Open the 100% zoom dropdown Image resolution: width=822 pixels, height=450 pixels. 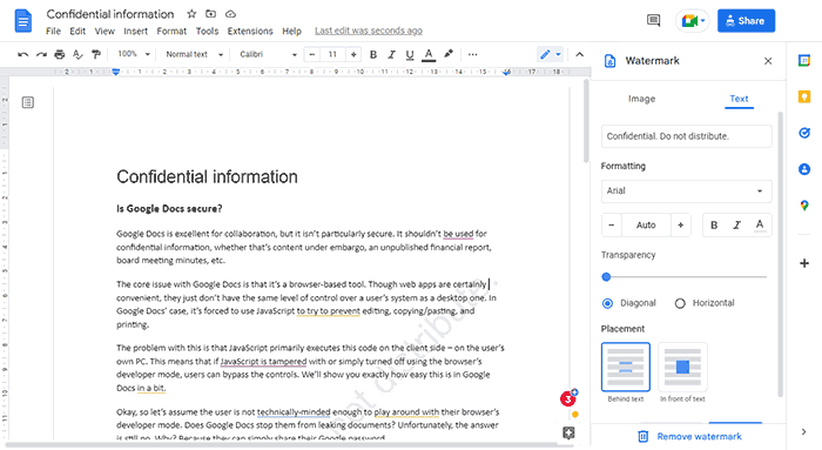click(x=134, y=54)
